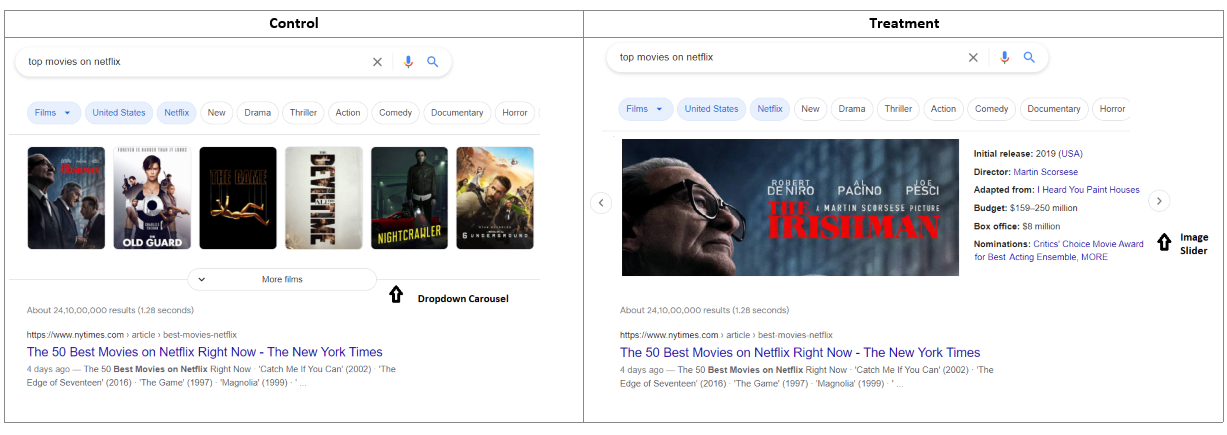Select the Documentary filter chip in Treatment
The height and width of the screenshot is (435, 1227).
1053,109
